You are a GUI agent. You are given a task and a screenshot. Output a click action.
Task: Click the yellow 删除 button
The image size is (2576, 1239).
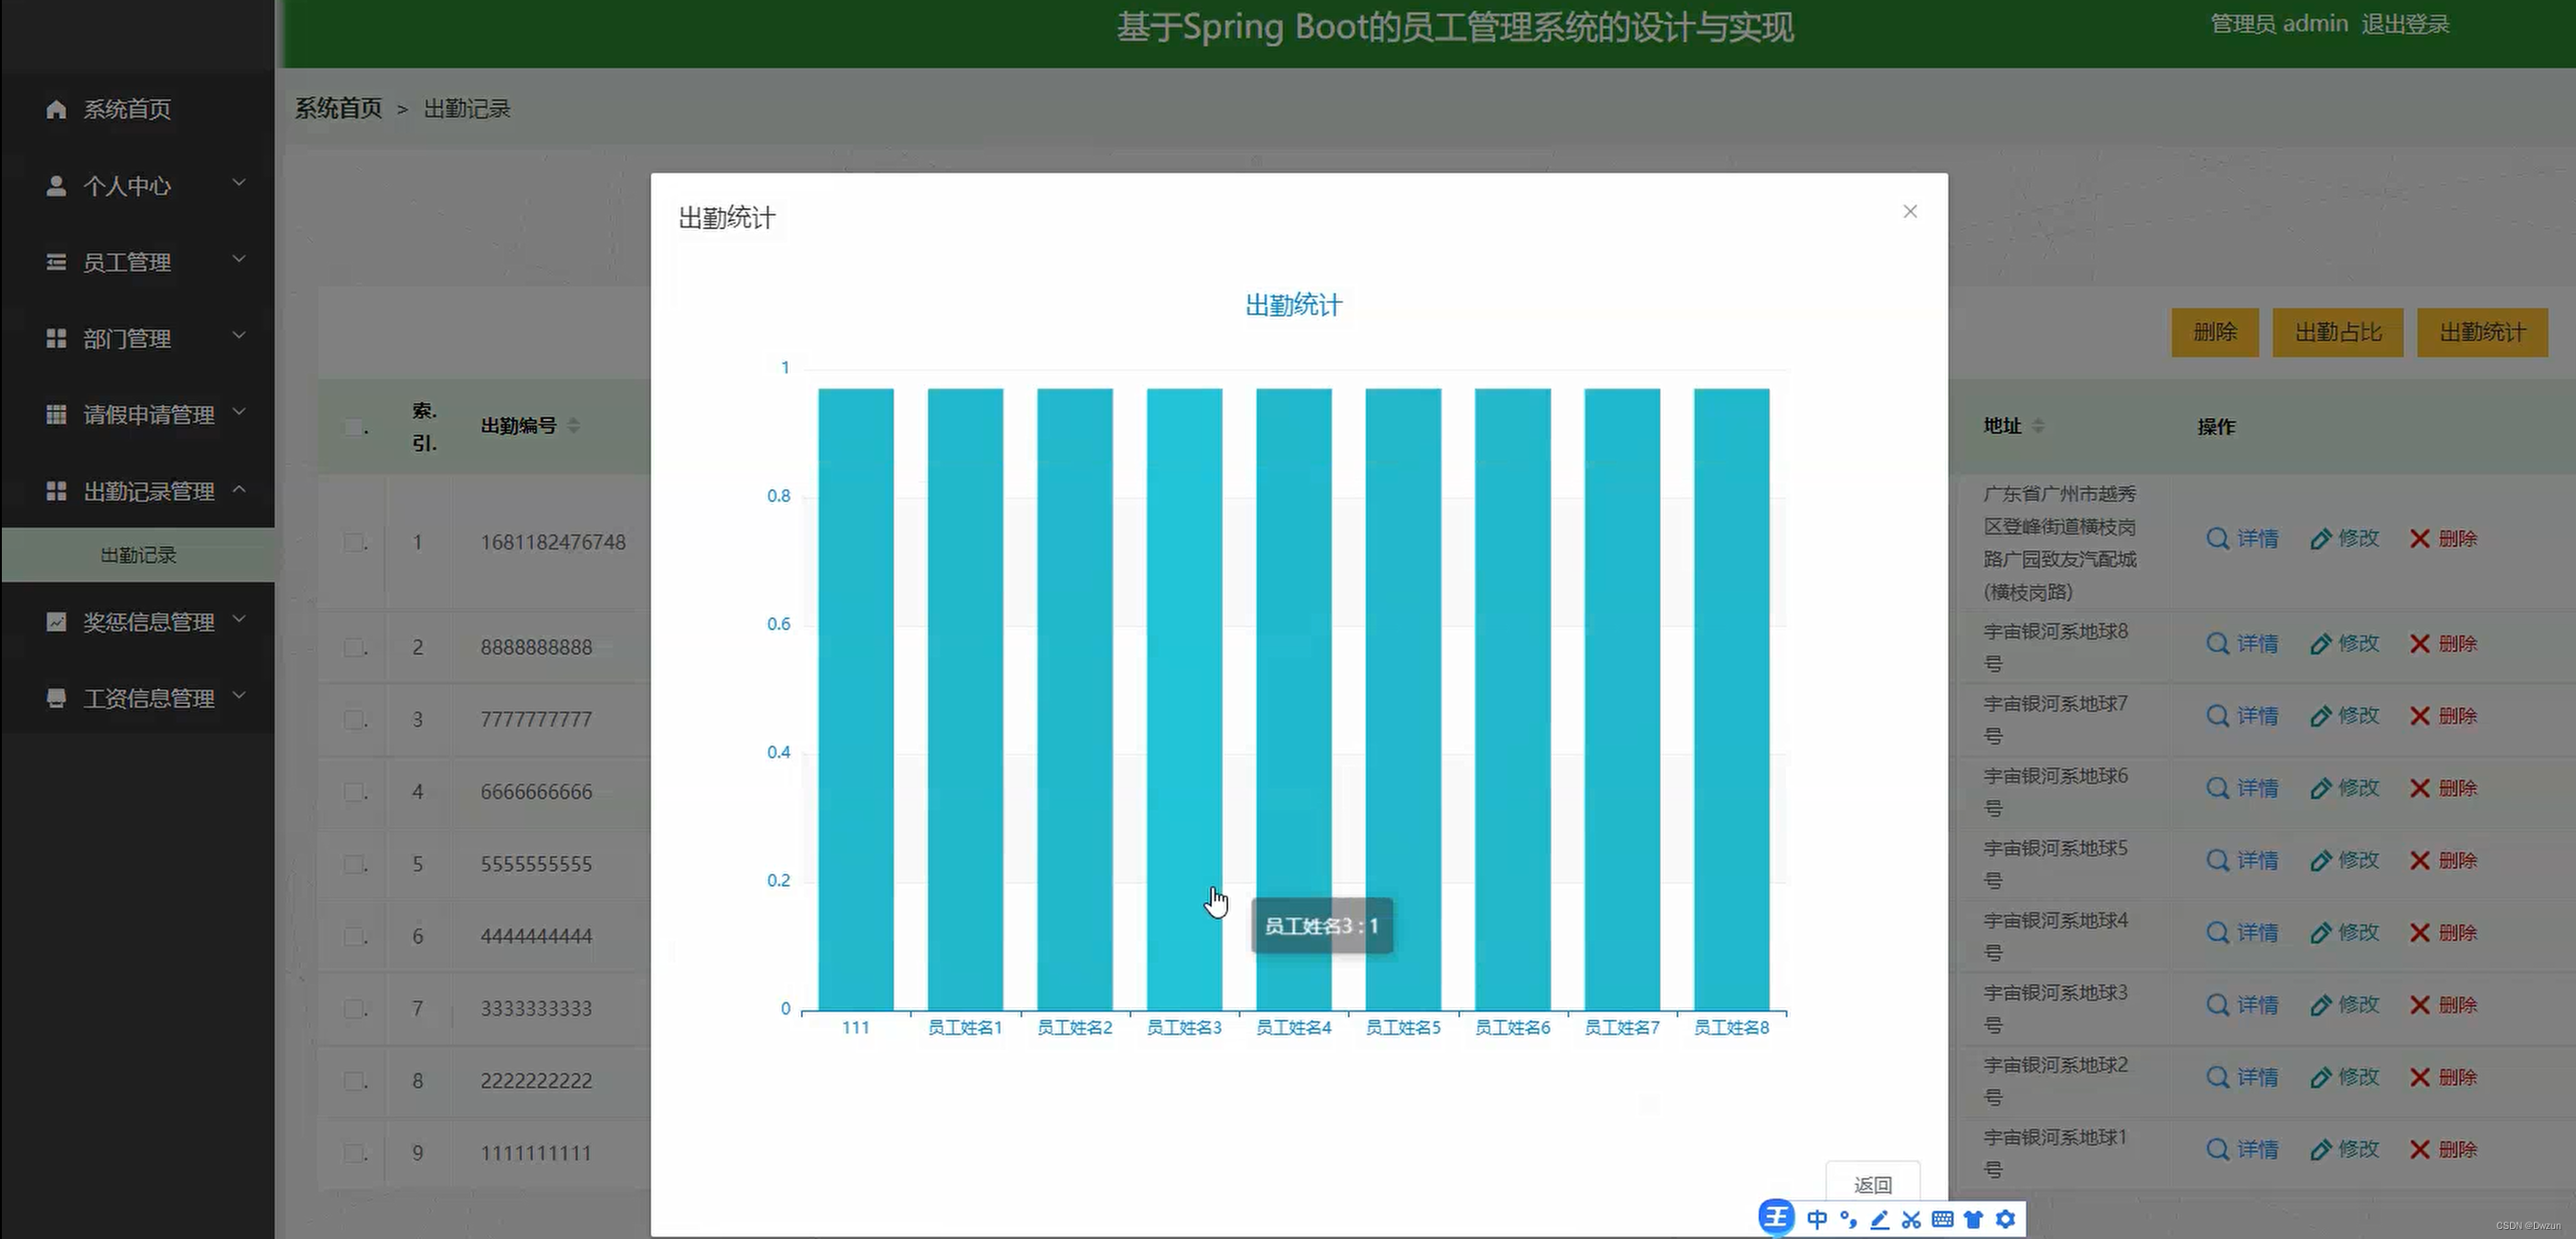click(x=2215, y=332)
